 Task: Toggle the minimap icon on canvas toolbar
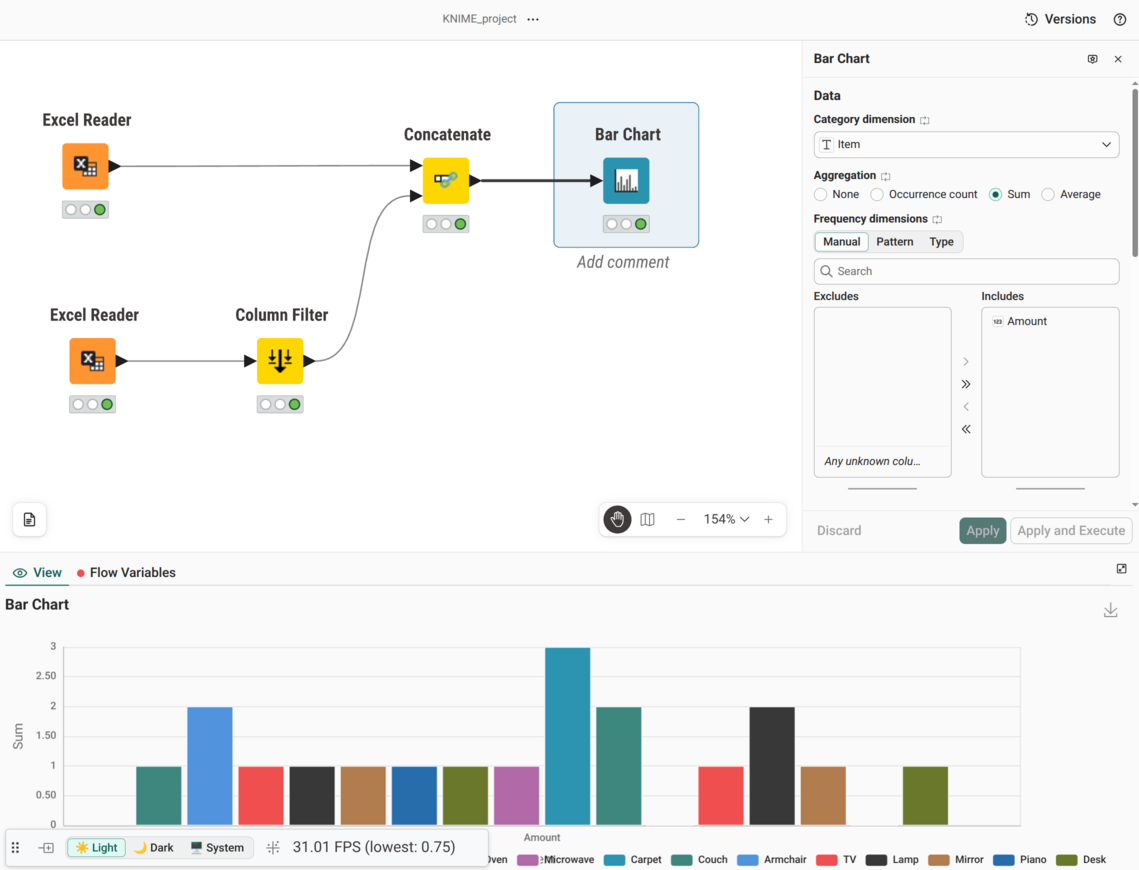(647, 519)
